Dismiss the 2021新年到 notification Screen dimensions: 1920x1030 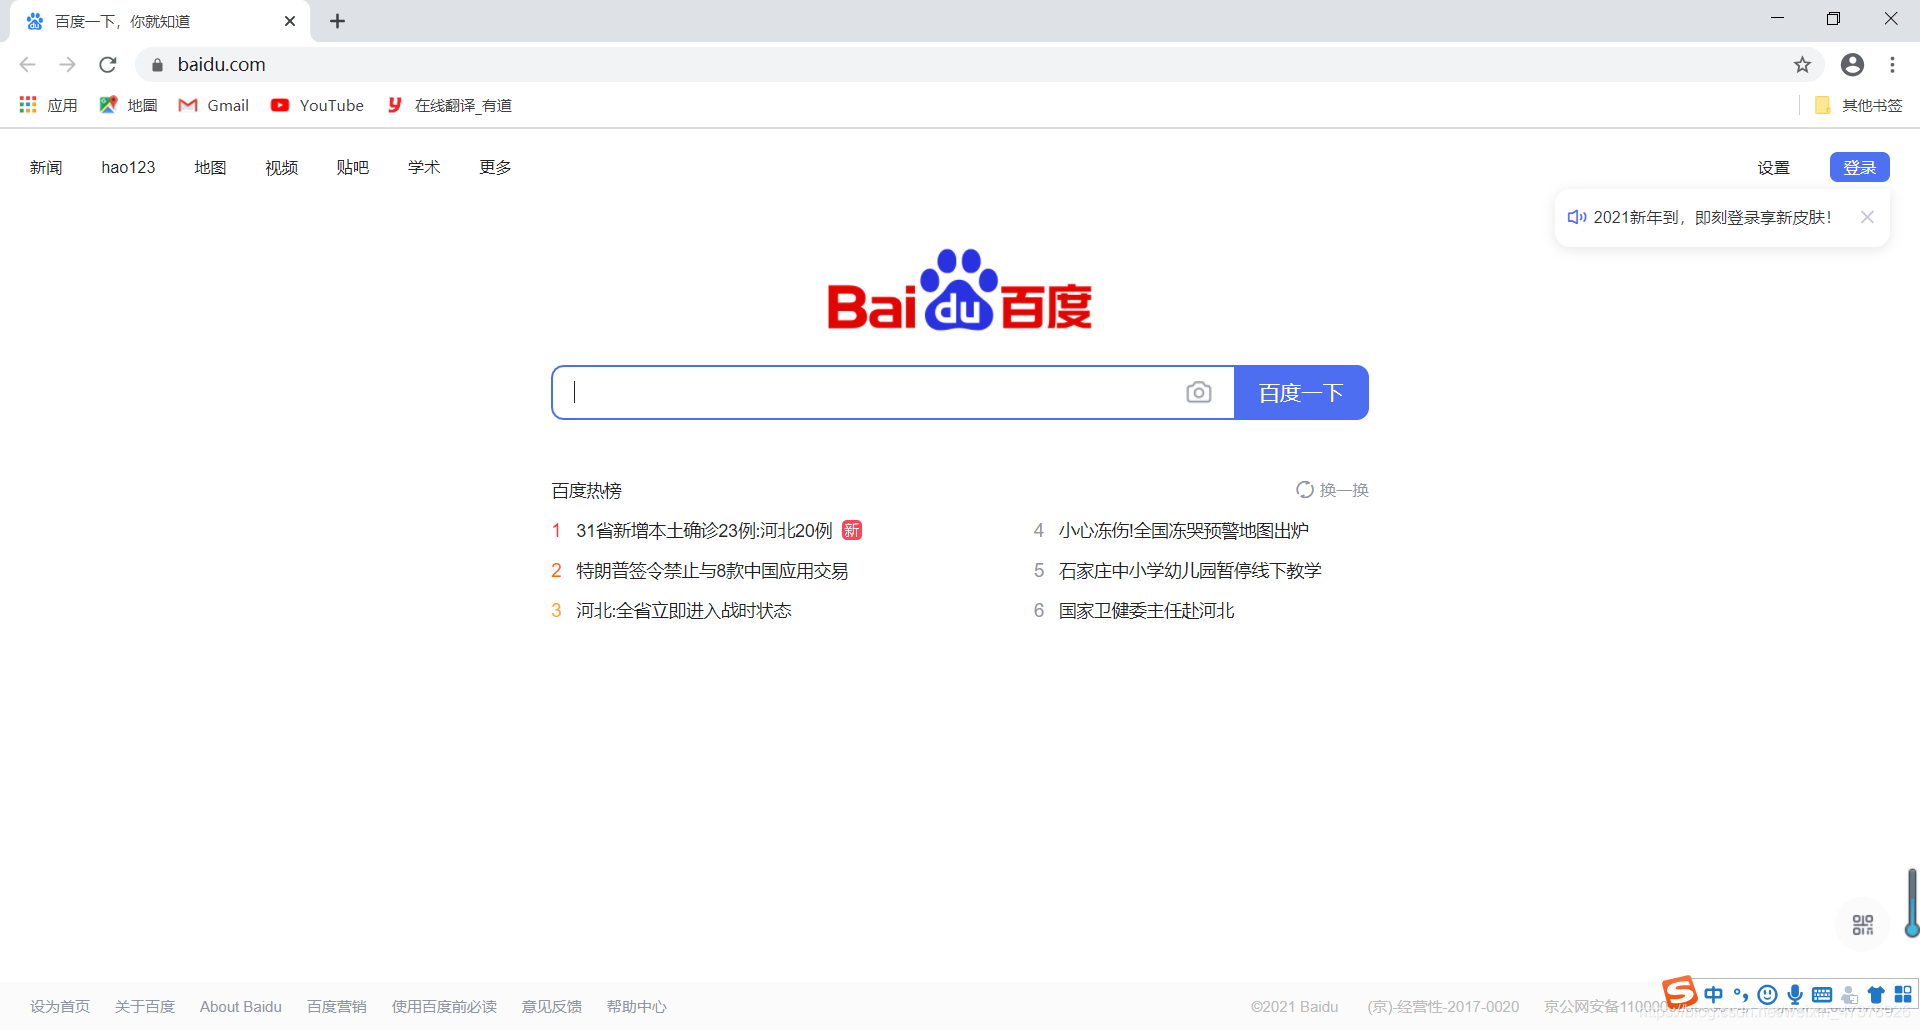click(1867, 217)
